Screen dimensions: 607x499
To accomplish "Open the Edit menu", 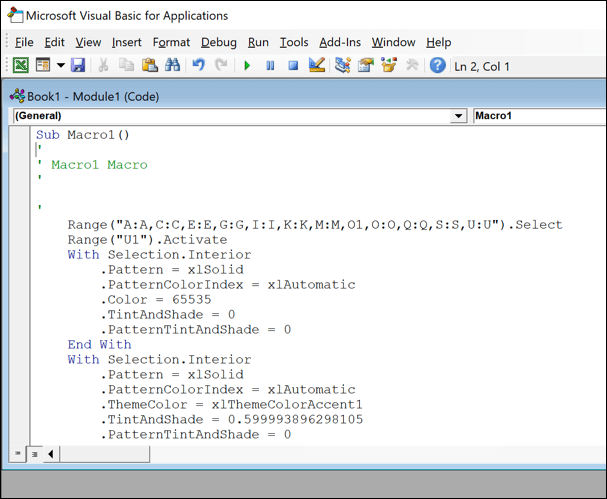I will pos(54,42).
